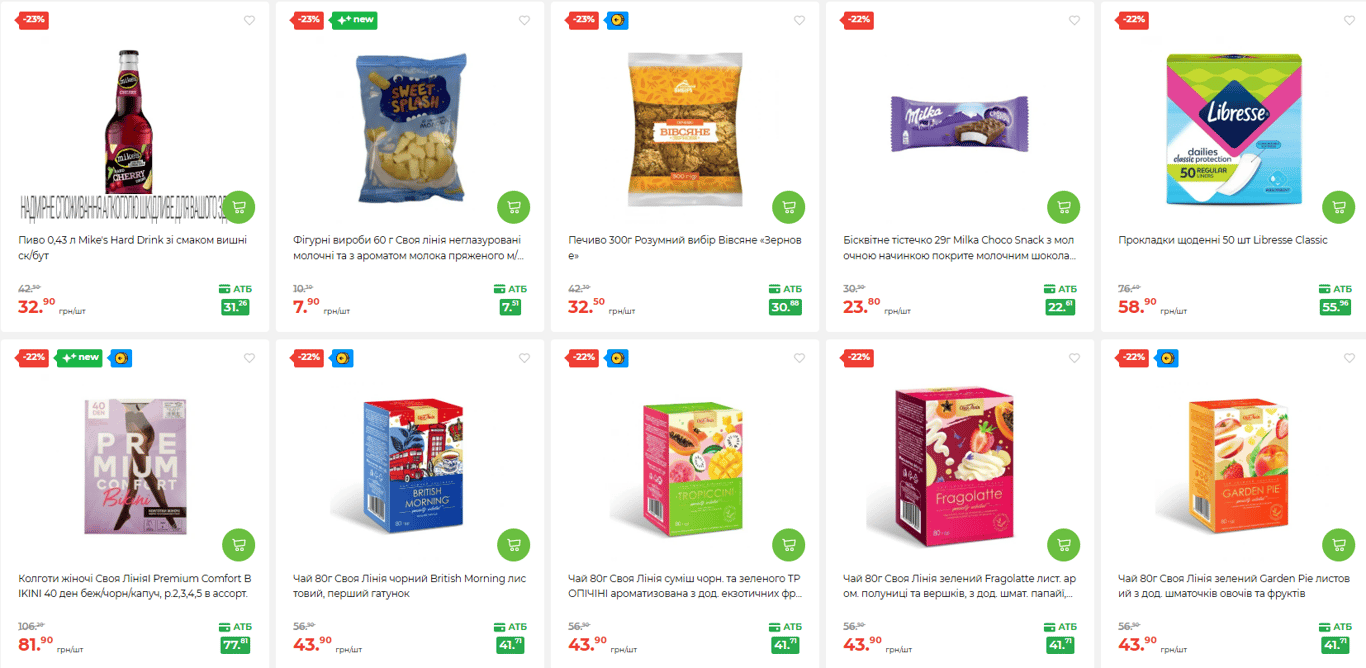
Task: Open Прокладки щоденні Libresse Classic product title
Action: [x=1223, y=240]
